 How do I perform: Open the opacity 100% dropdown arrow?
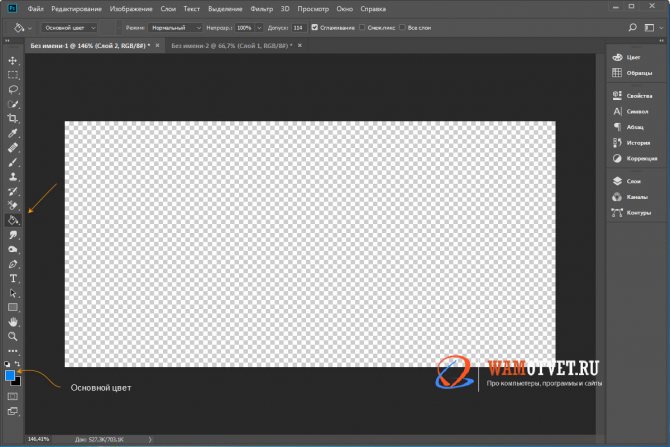click(x=259, y=28)
